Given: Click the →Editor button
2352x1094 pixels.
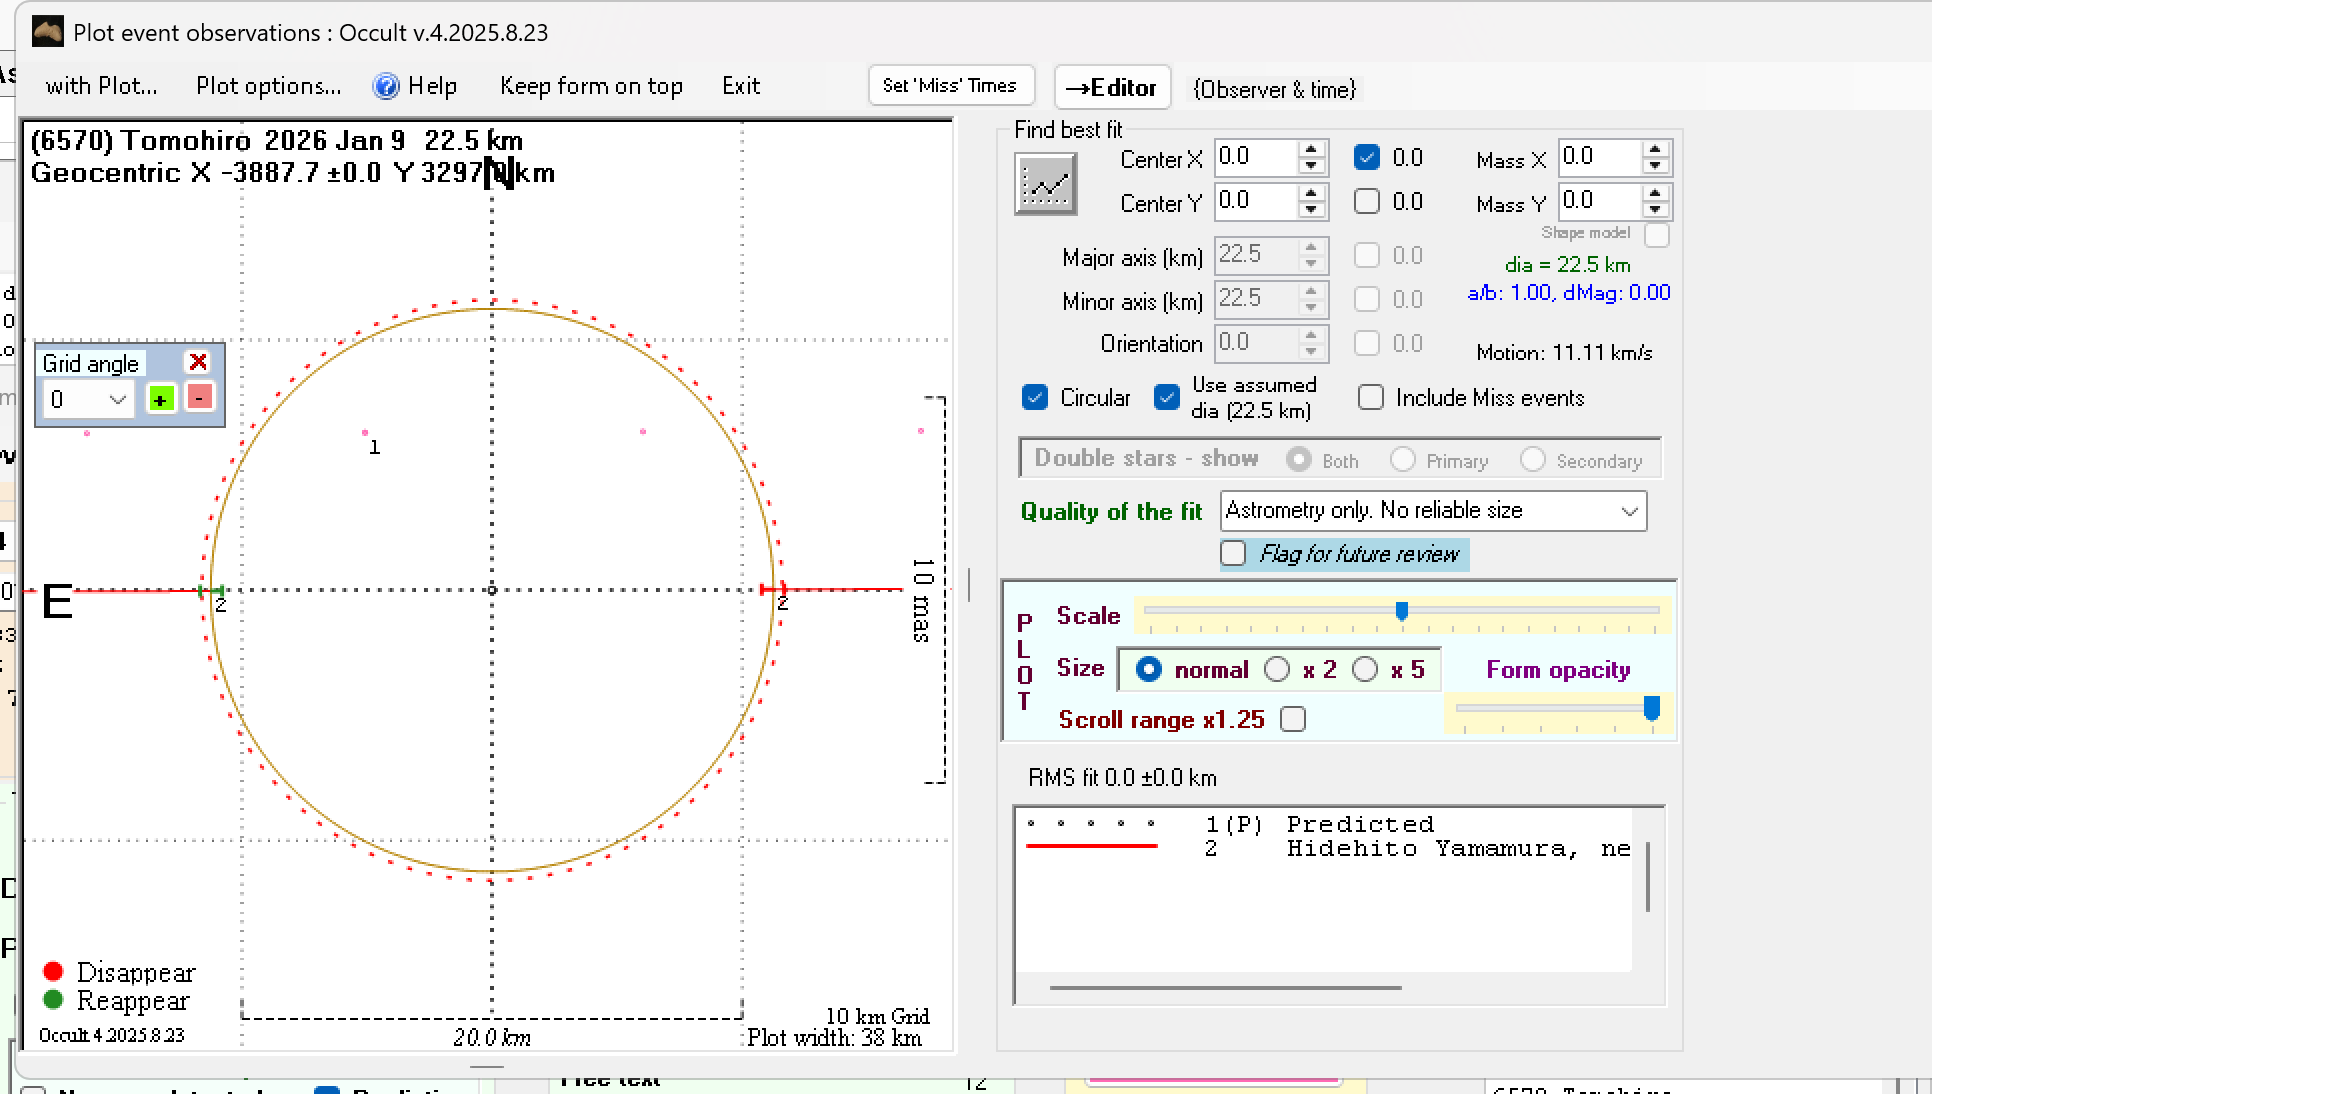Looking at the screenshot, I should (x=1111, y=88).
